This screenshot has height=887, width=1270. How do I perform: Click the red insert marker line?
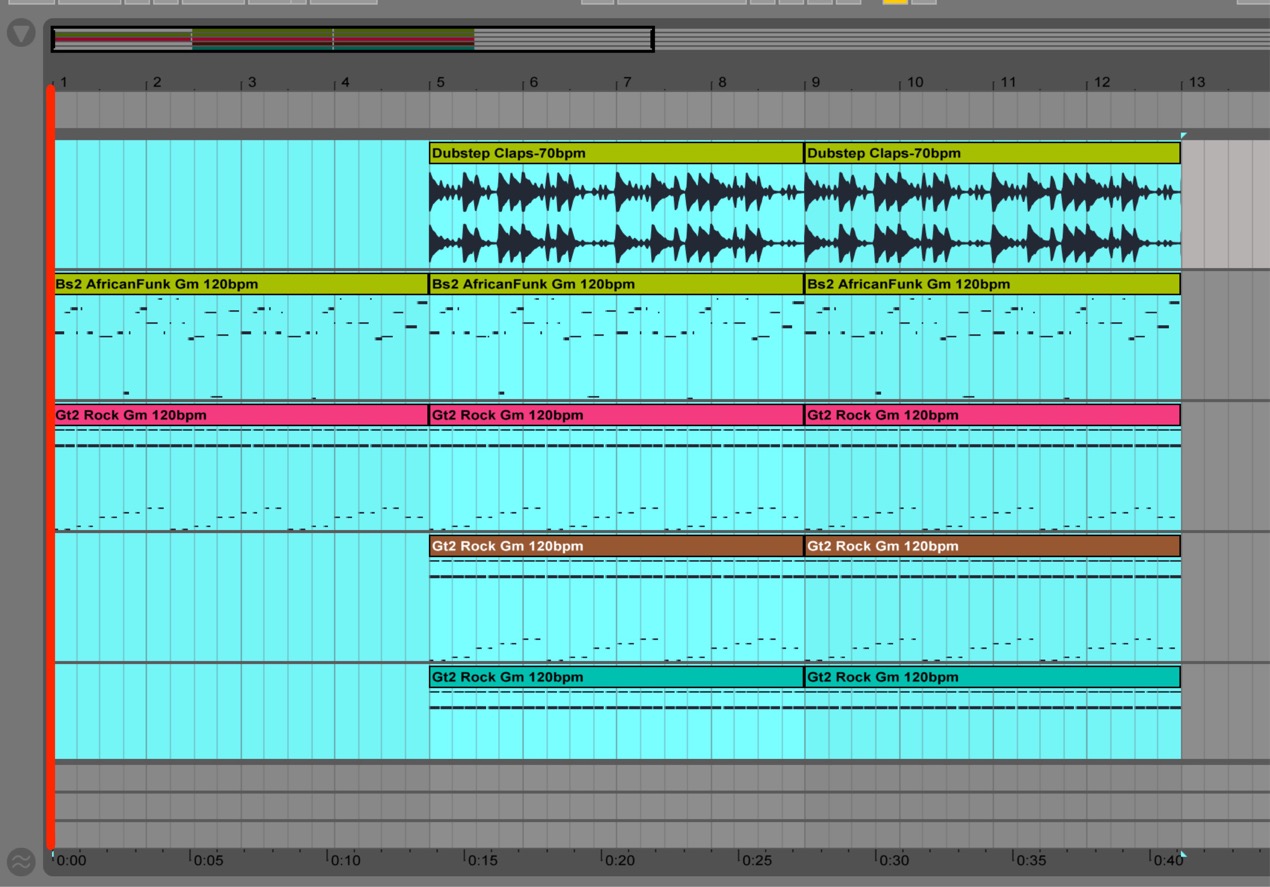click(50, 468)
